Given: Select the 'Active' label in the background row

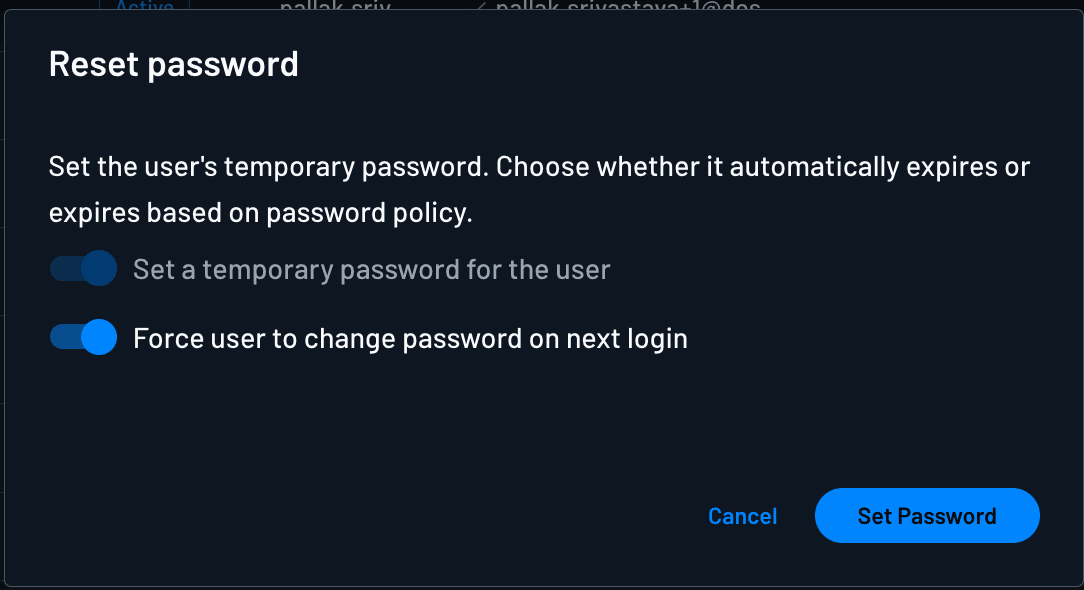Looking at the screenshot, I should (143, 8).
